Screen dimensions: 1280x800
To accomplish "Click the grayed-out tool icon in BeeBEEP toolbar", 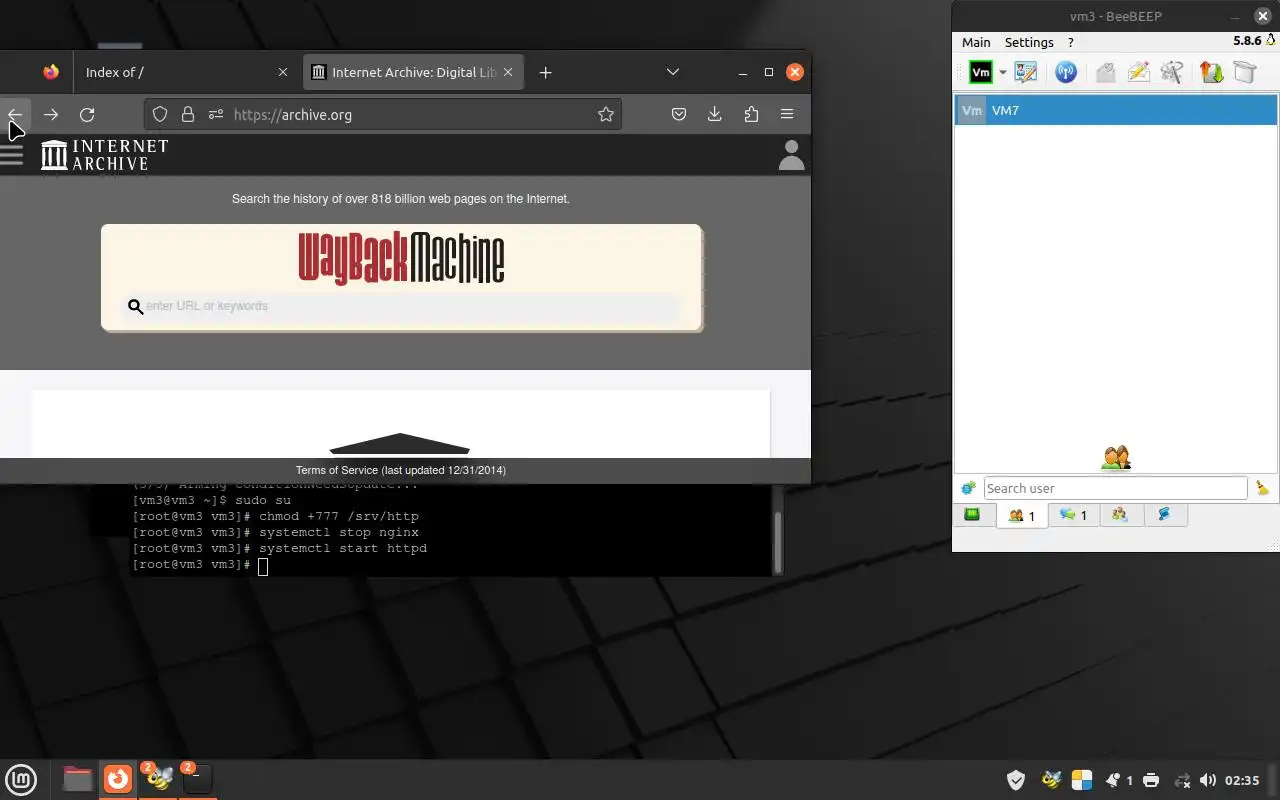I will tap(1172, 72).
